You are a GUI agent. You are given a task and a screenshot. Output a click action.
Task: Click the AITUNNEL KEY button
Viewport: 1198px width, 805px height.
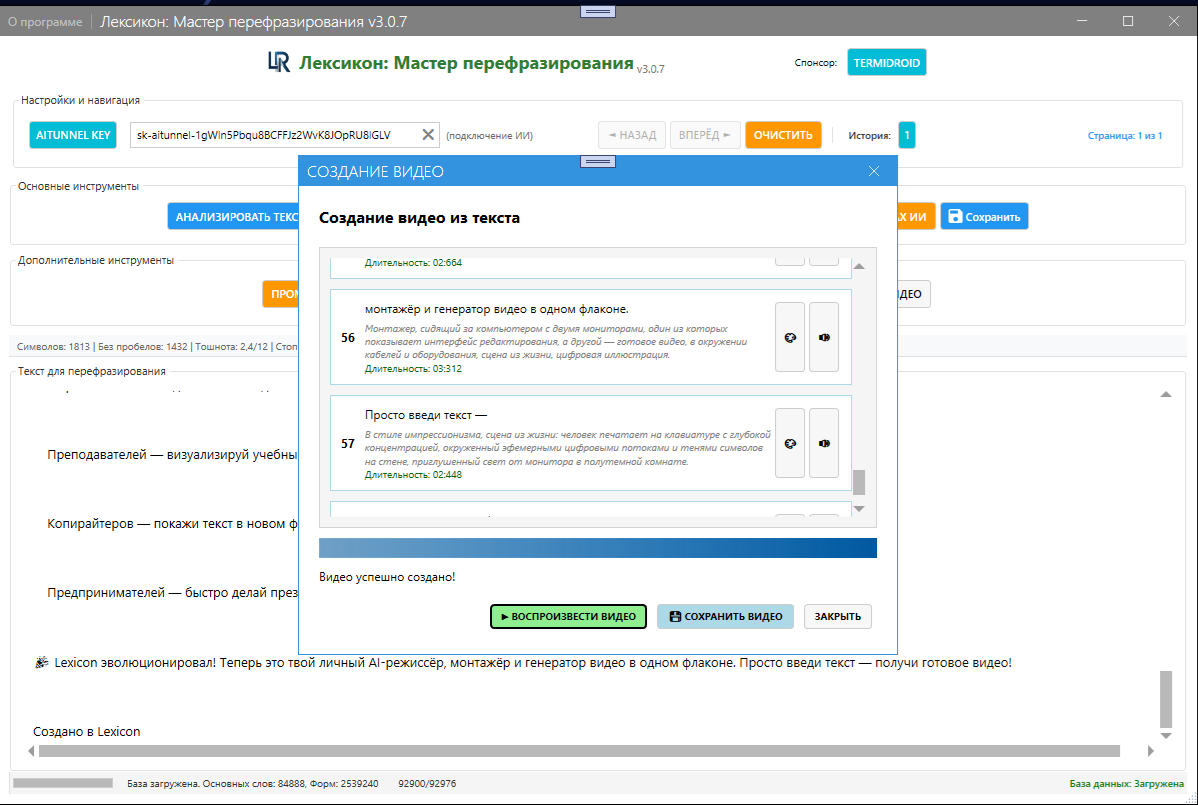pos(73,135)
